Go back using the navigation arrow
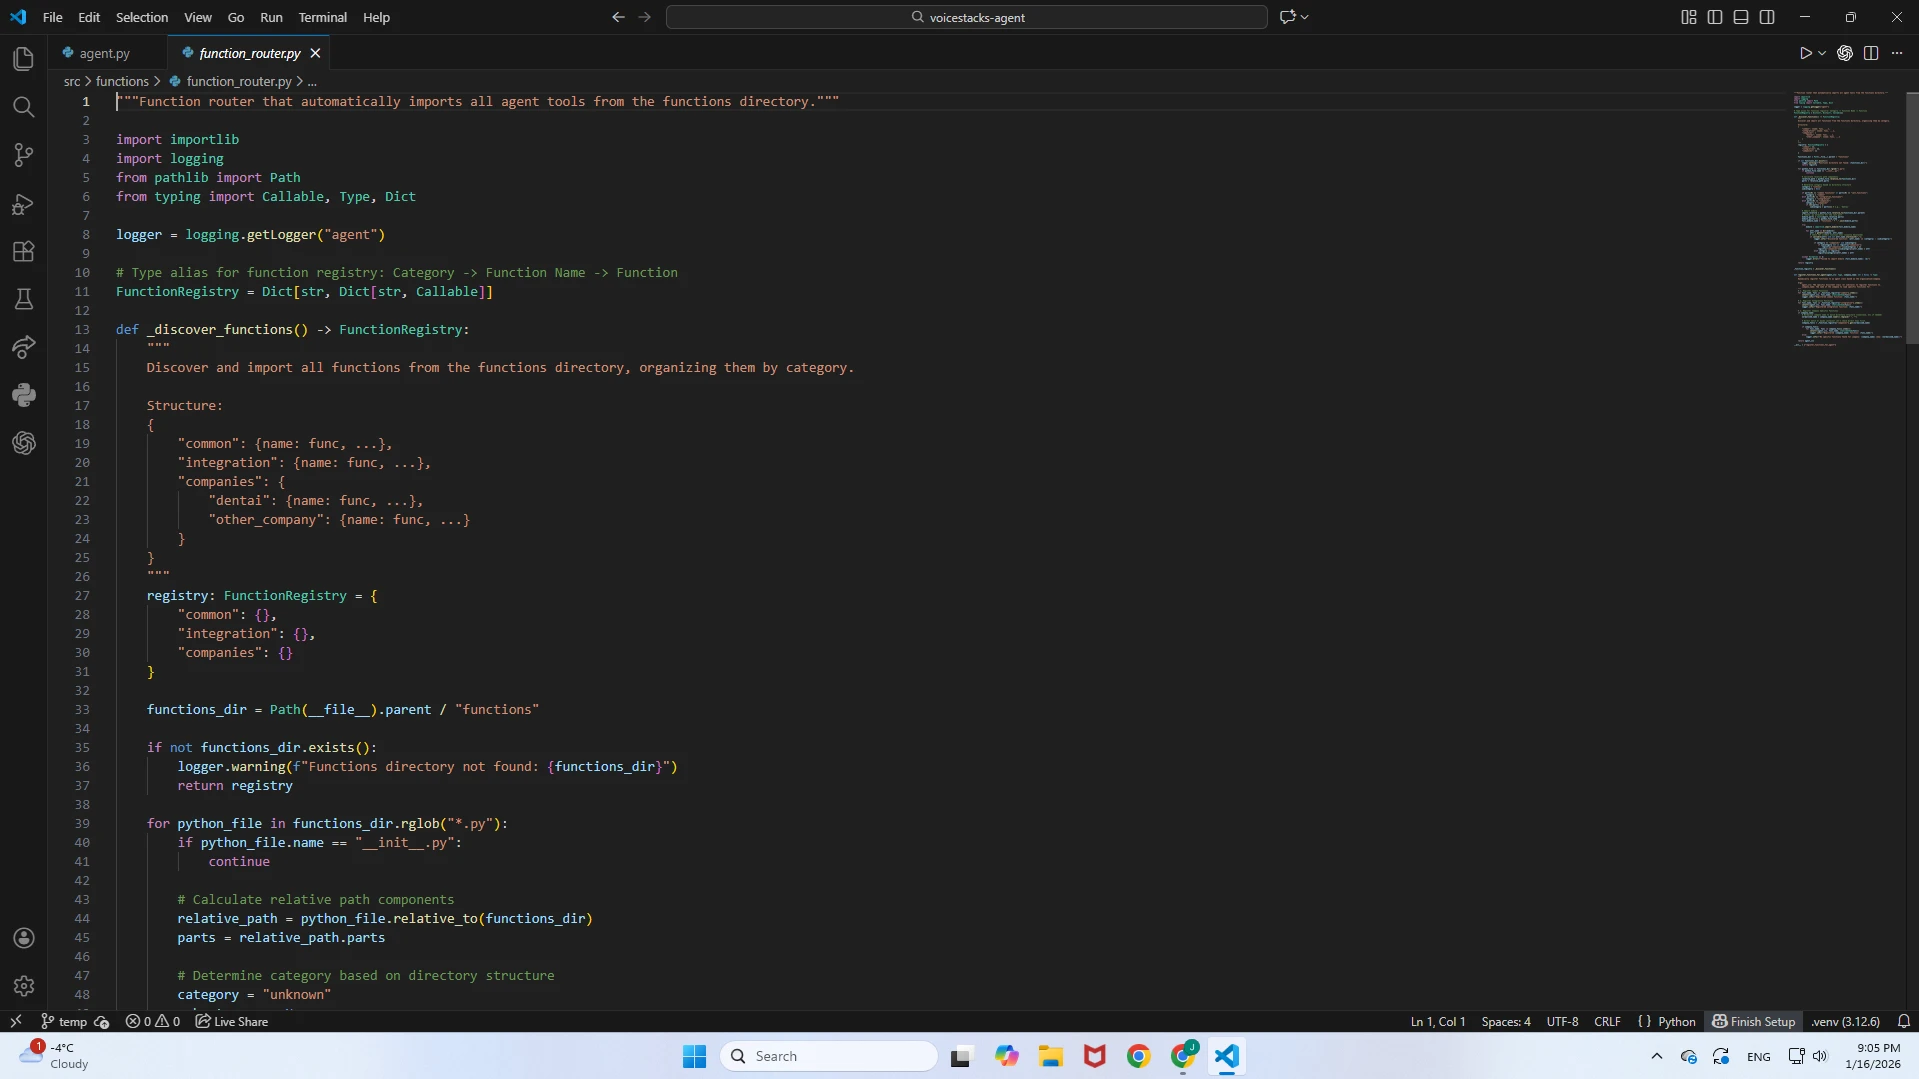Viewport: 1919px width, 1079px height. [618, 17]
